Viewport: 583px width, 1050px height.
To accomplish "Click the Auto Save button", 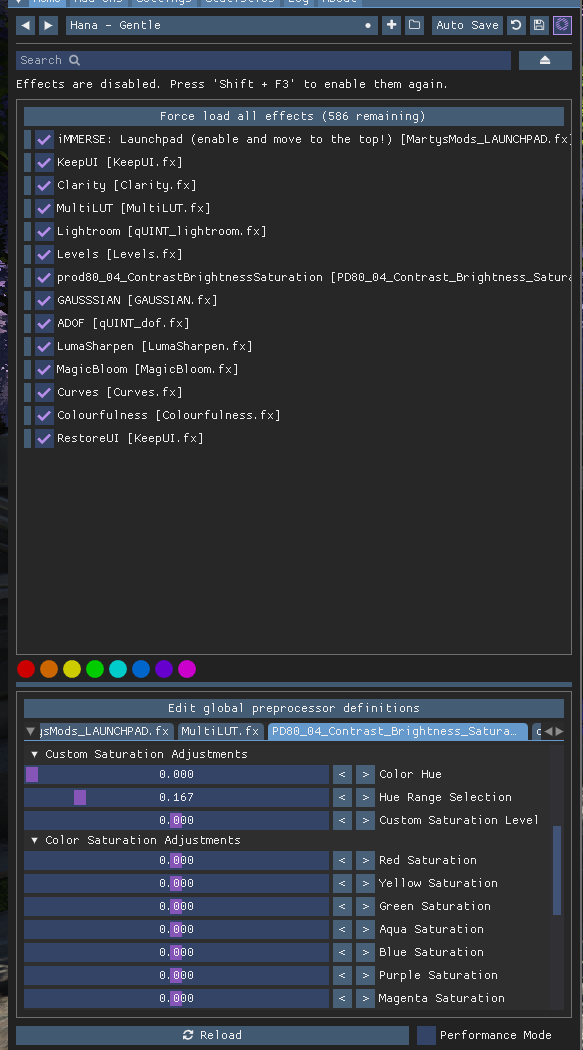I will point(467,25).
